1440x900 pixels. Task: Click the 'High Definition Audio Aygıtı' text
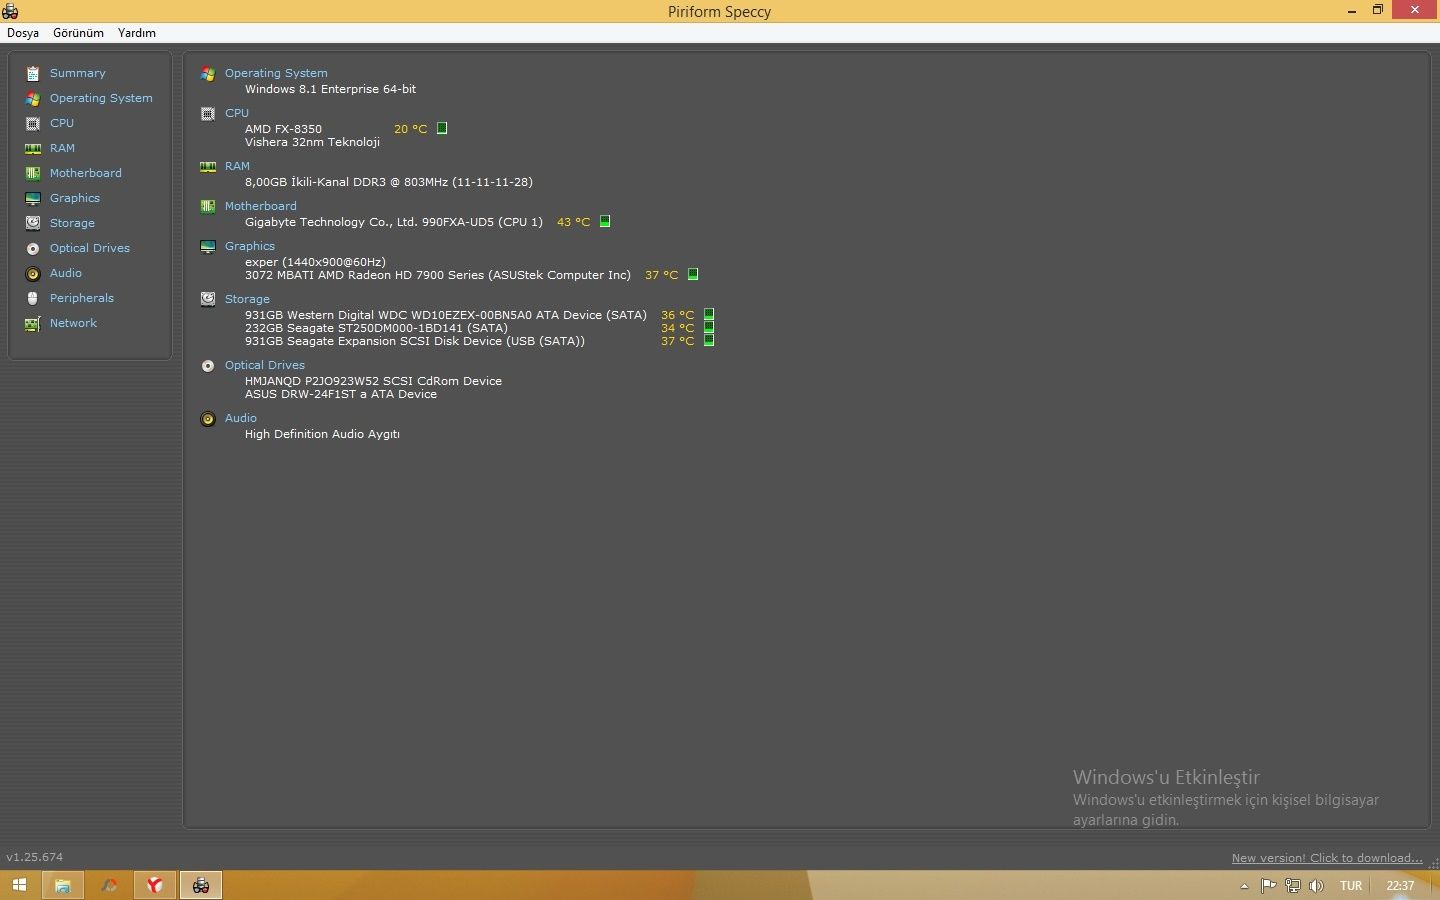tap(322, 434)
